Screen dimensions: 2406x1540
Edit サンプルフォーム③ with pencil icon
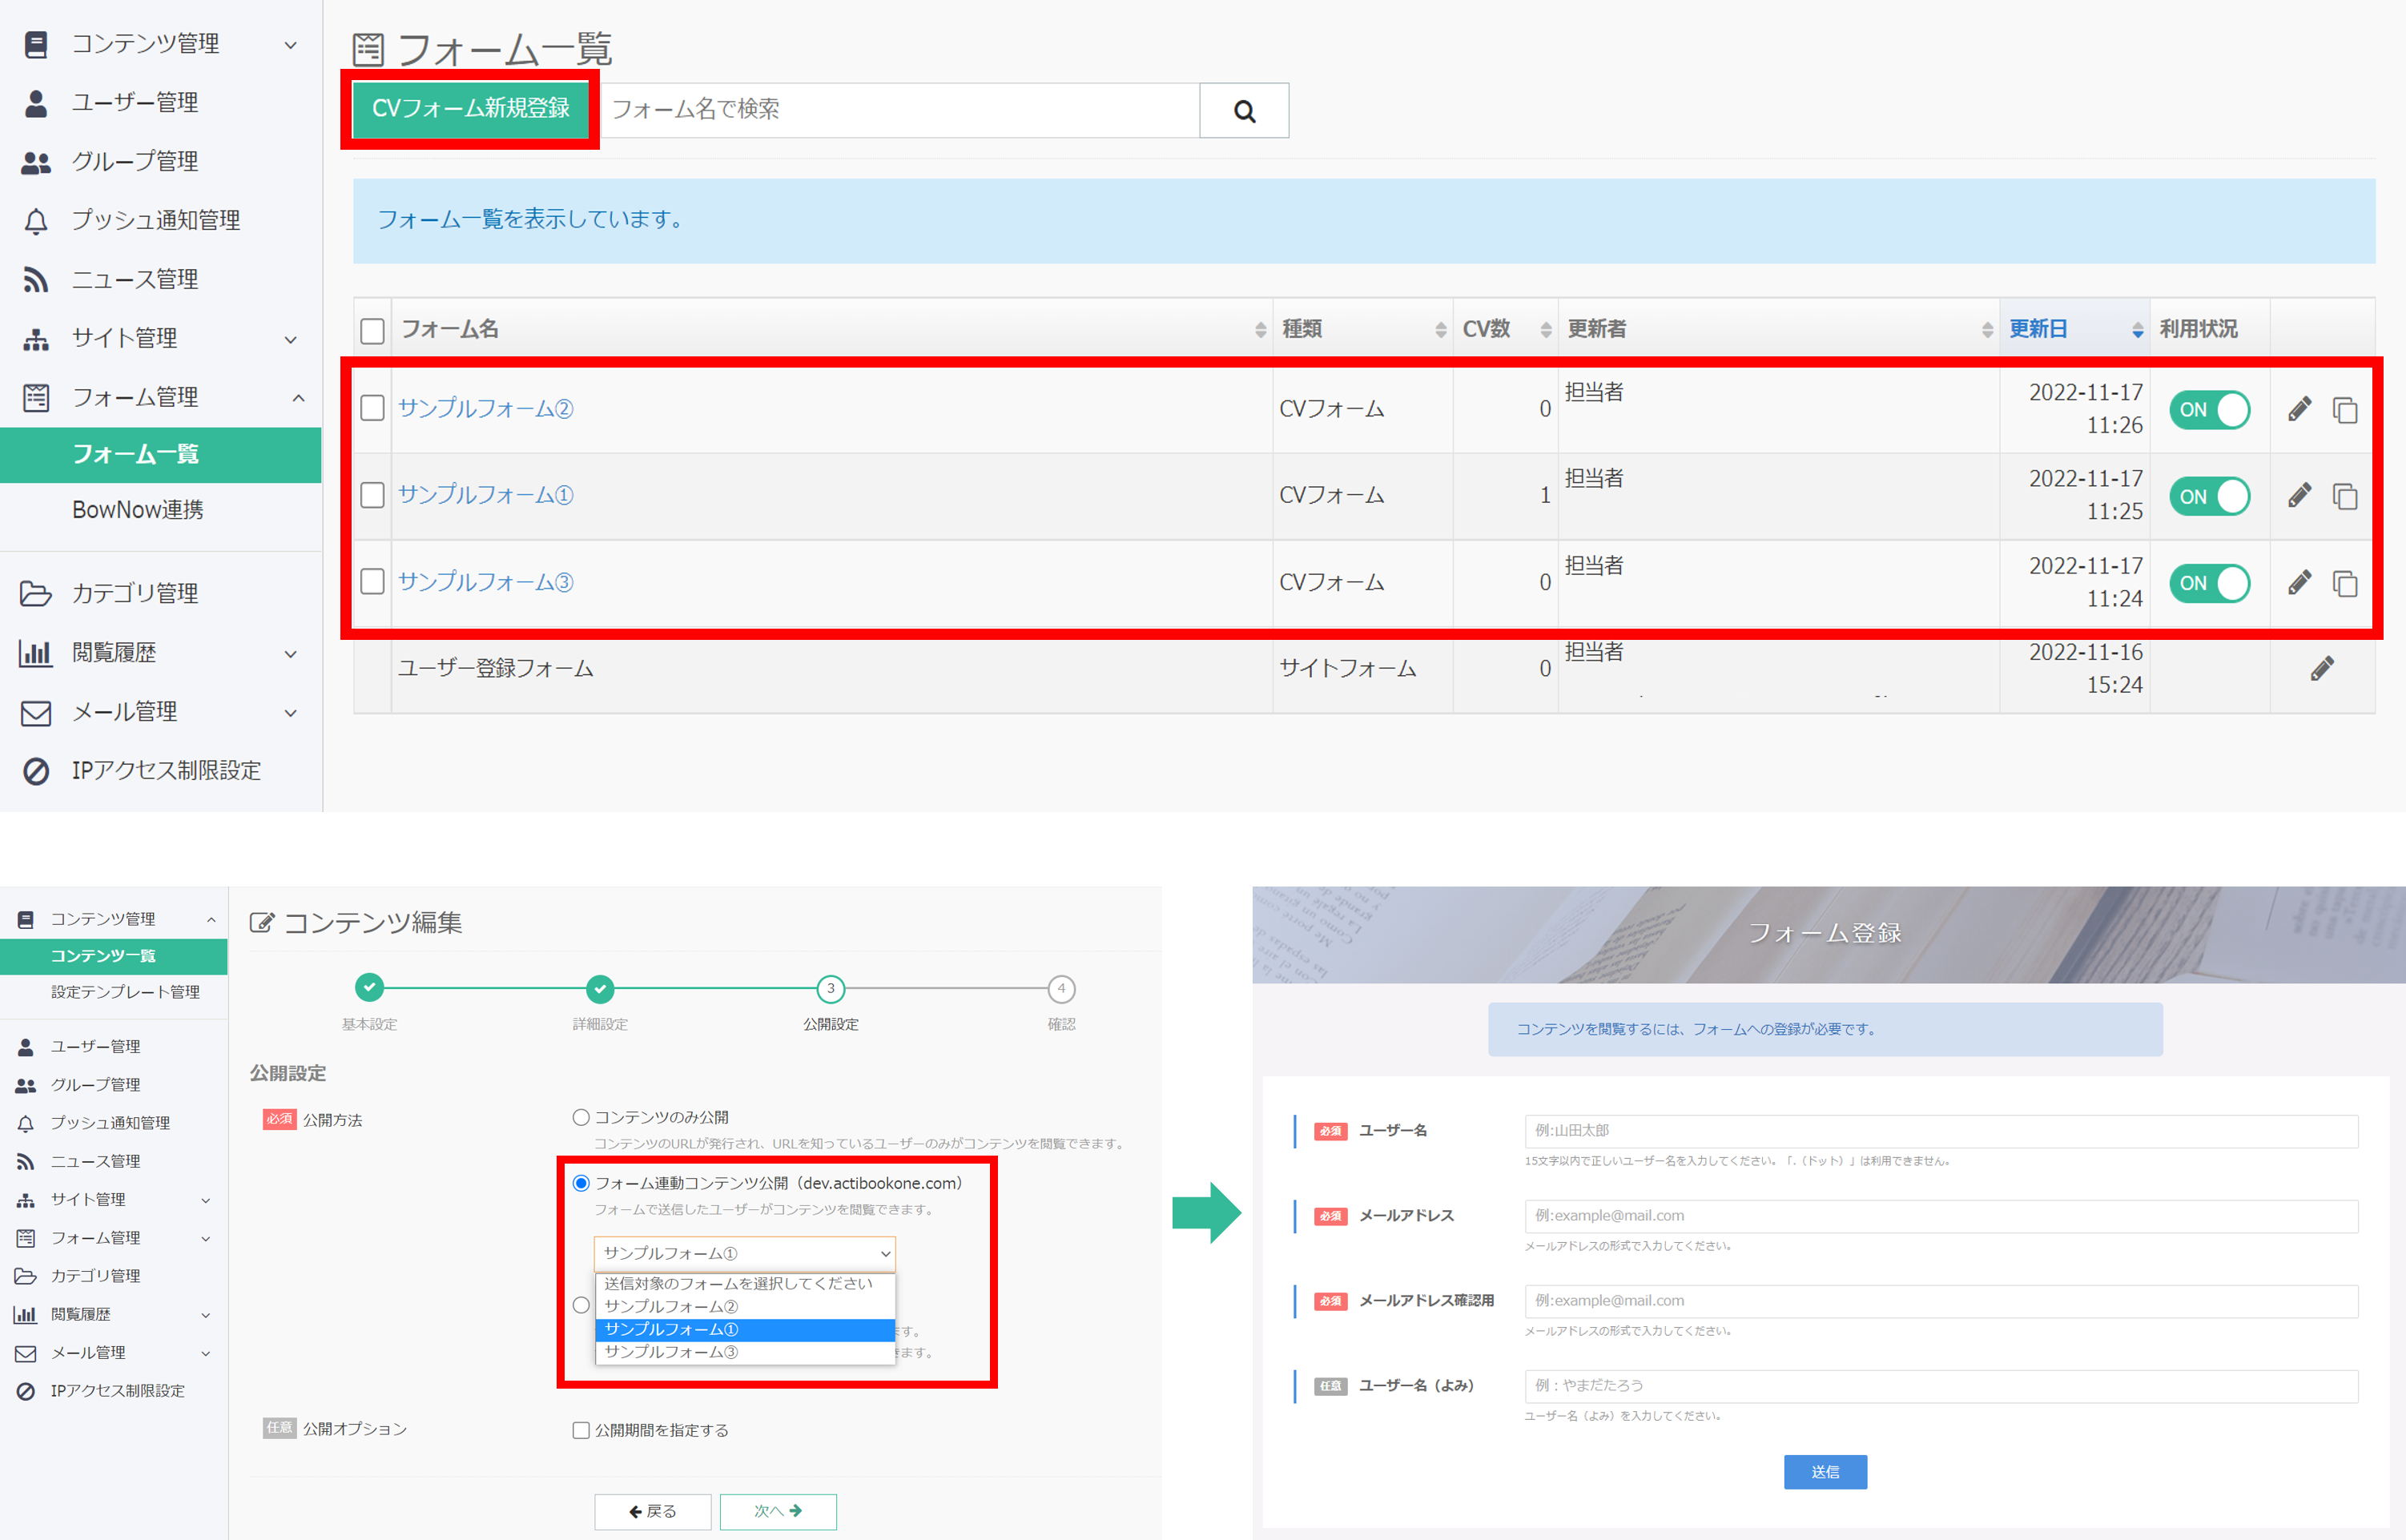click(x=2299, y=583)
